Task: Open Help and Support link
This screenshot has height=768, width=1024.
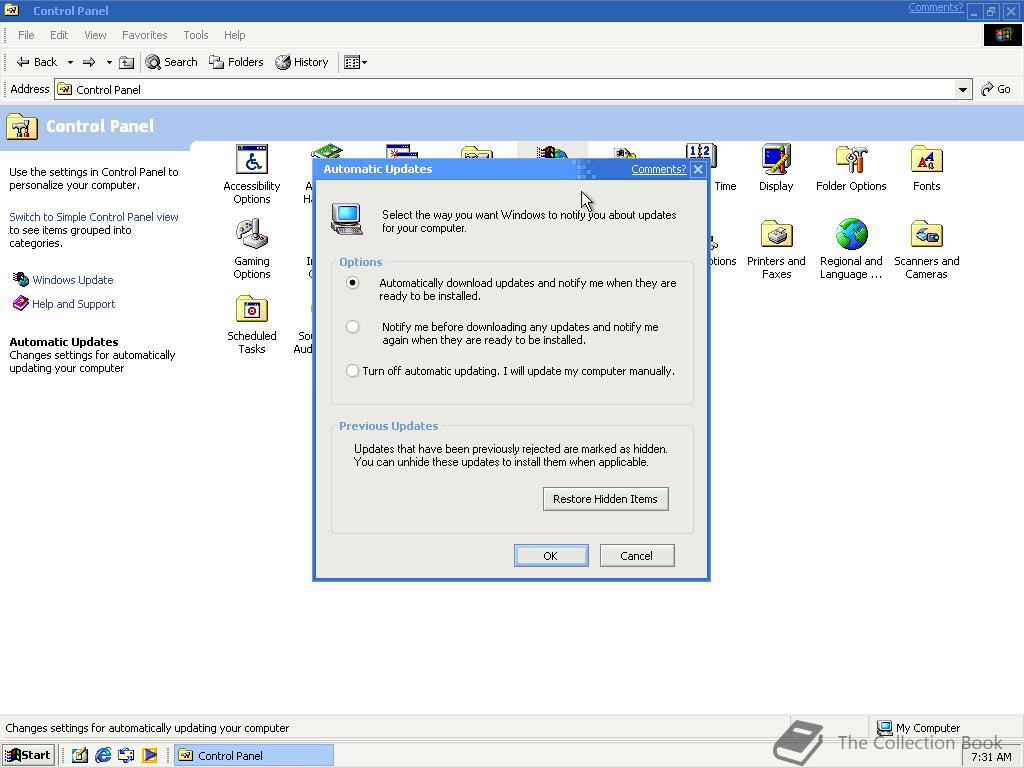Action: (73, 304)
